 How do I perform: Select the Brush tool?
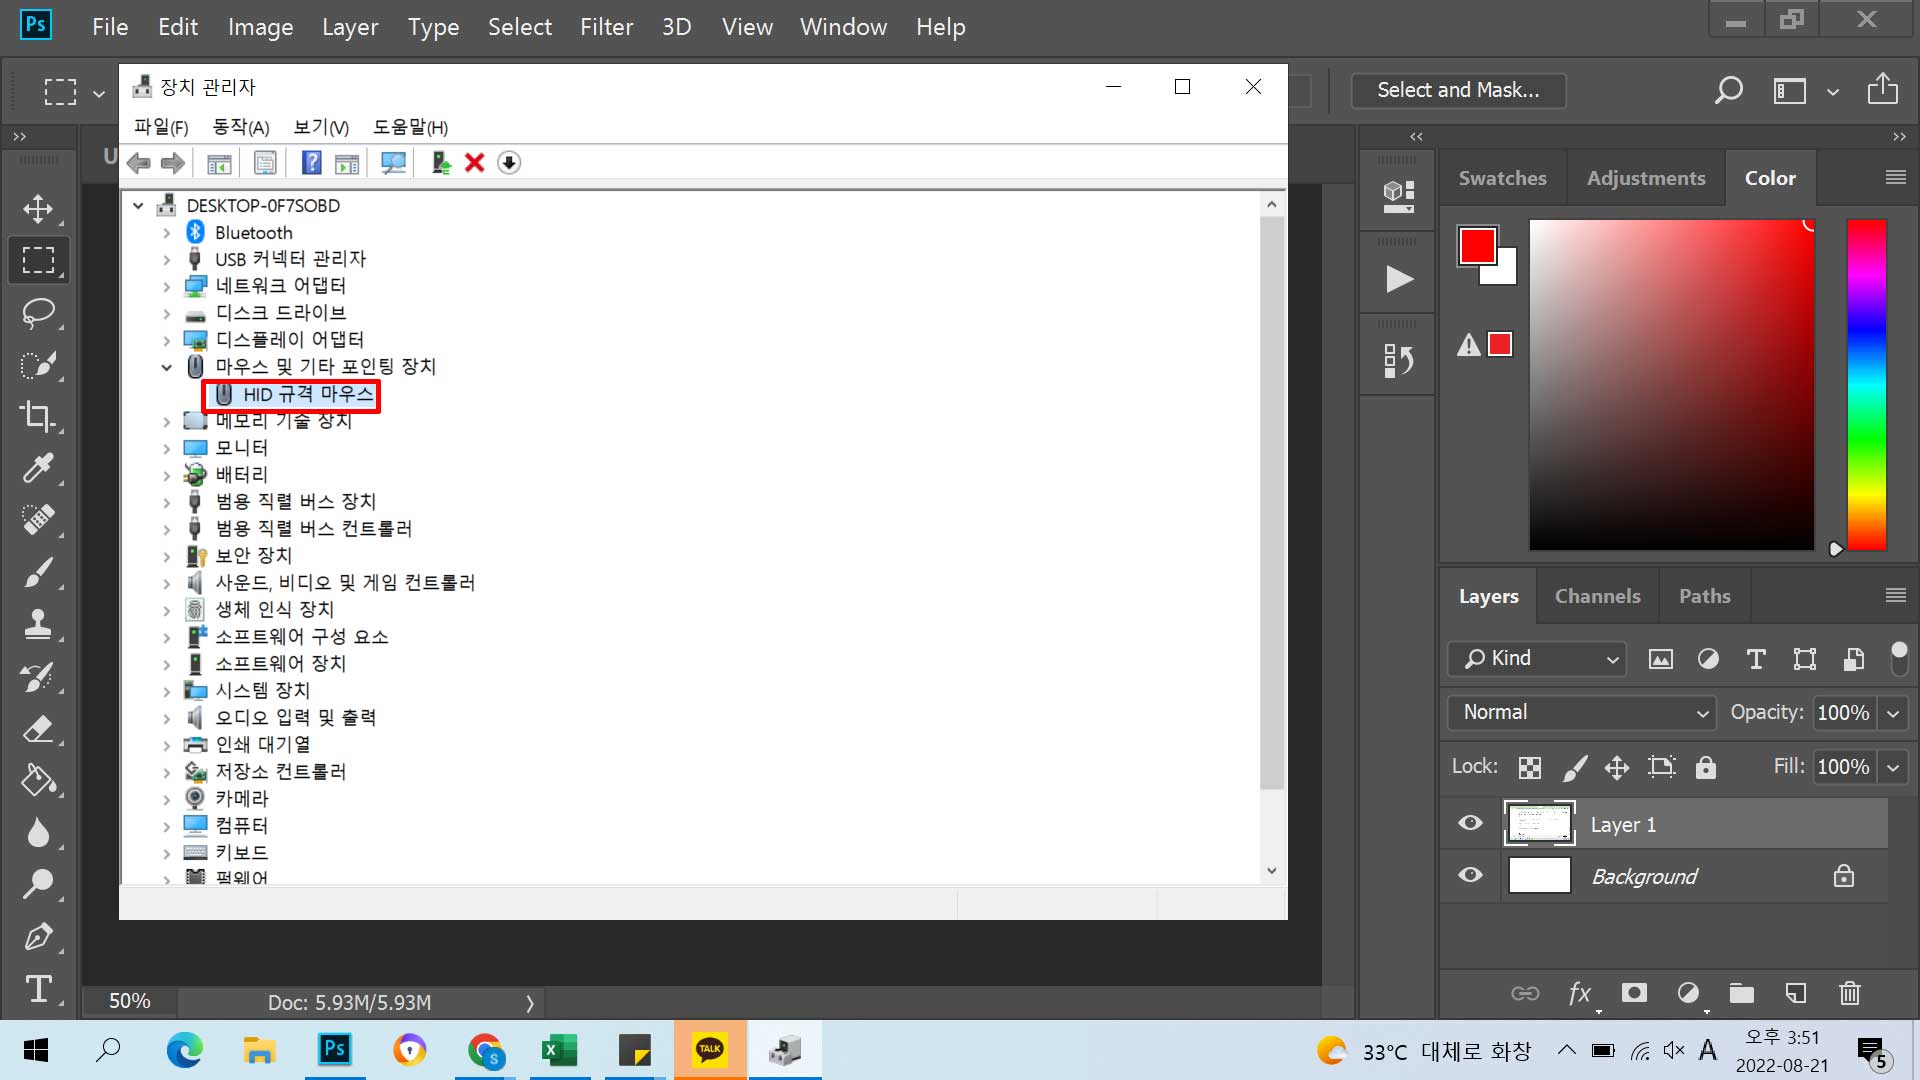pos(38,573)
